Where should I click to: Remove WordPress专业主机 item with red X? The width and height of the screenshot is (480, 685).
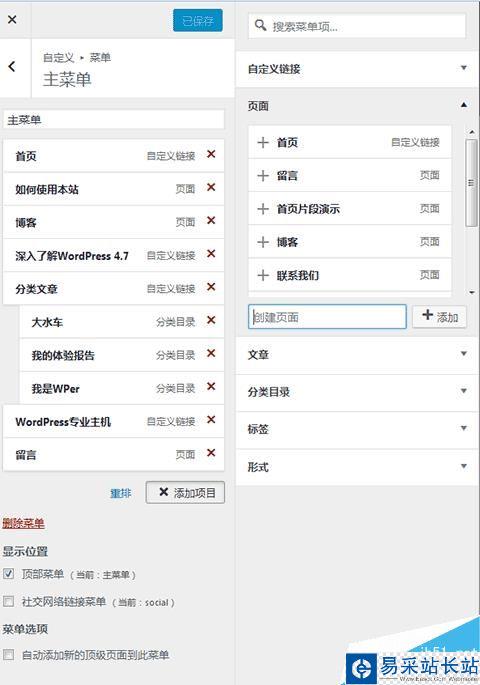coord(211,419)
